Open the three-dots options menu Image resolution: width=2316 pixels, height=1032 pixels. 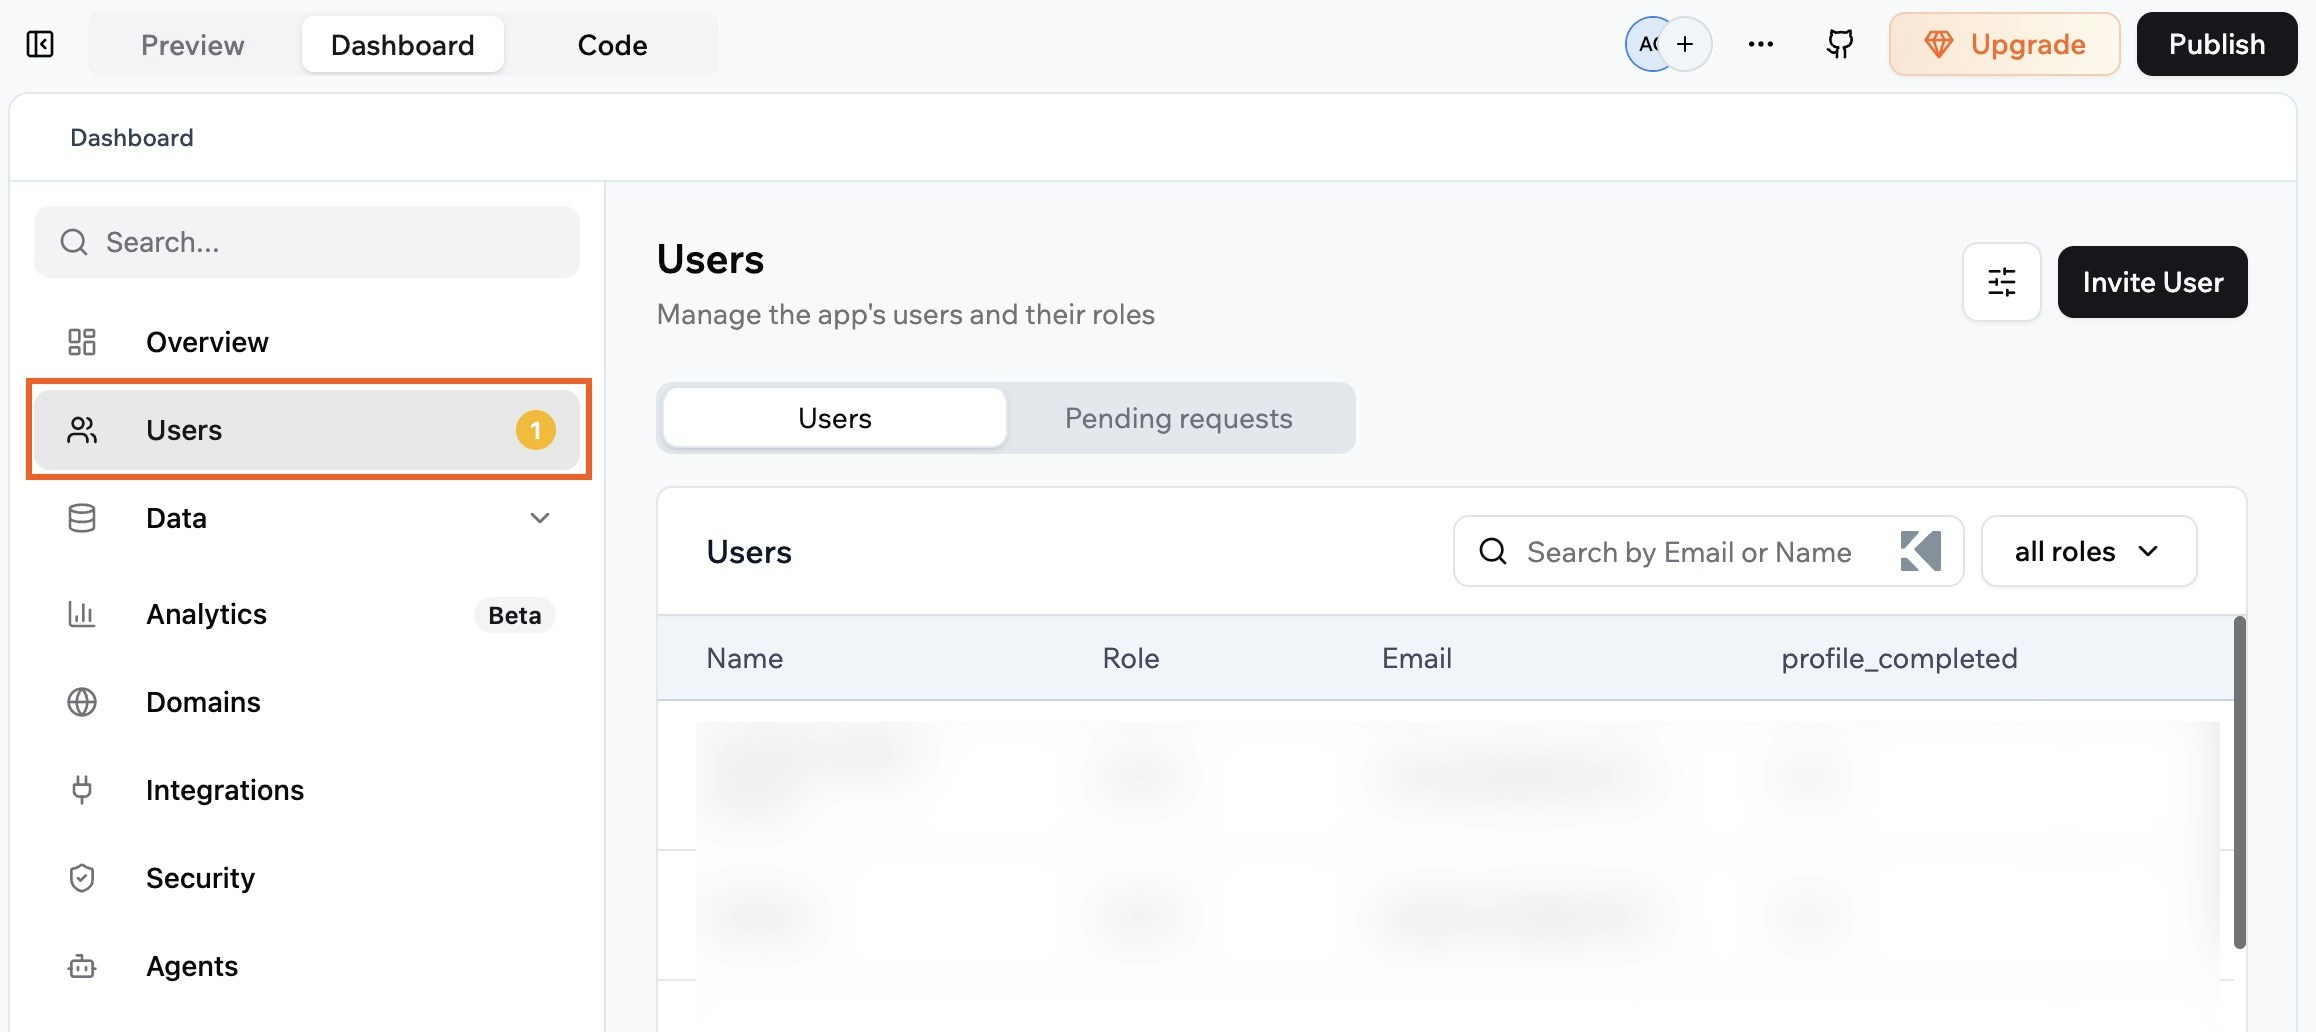tap(1760, 44)
